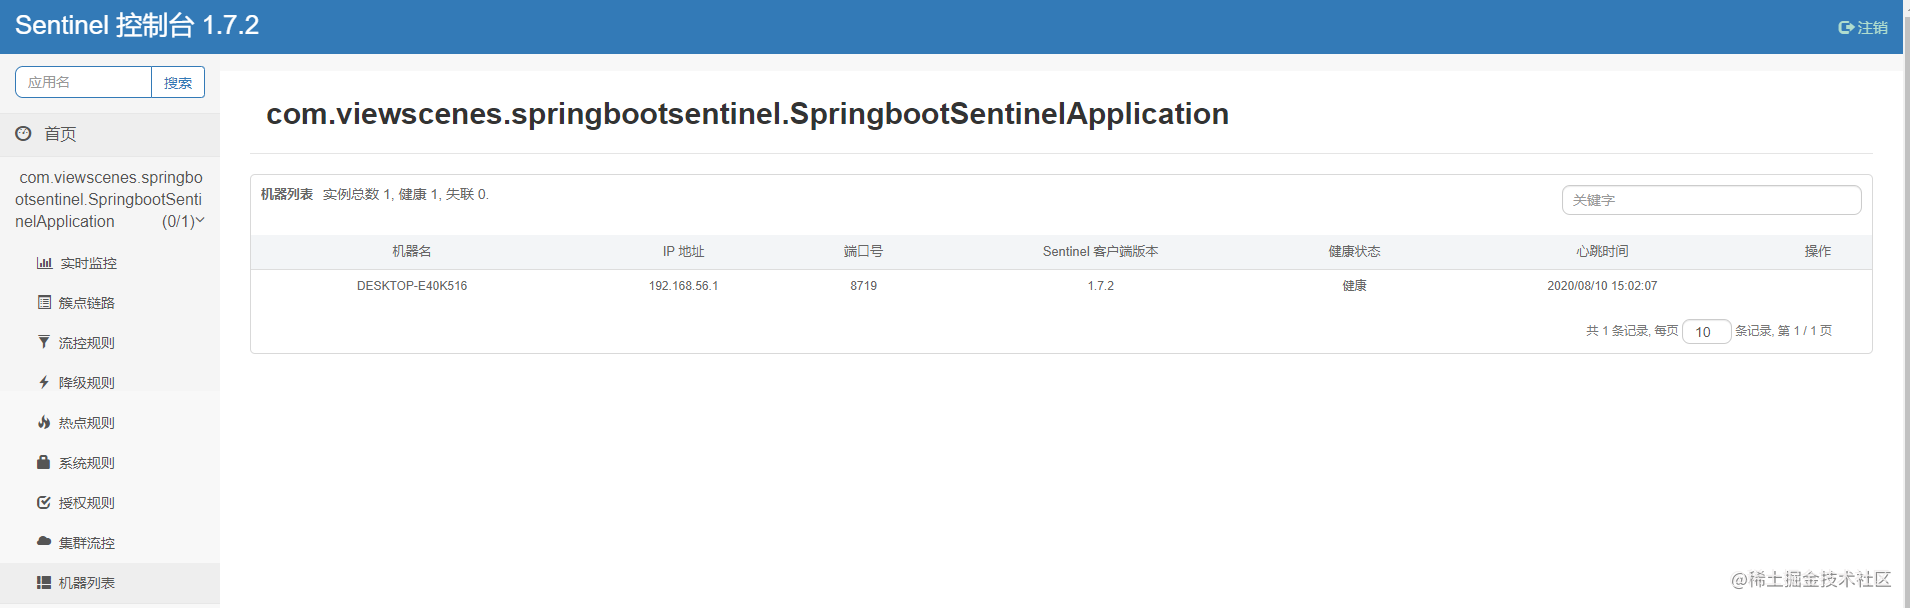Click the bar chart icon for 实时监控
This screenshot has width=1910, height=608.
[44, 263]
